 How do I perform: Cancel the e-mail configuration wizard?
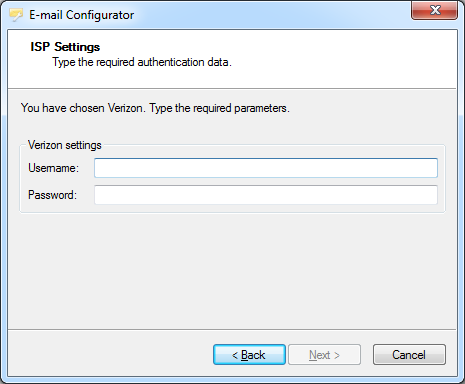[409, 355]
